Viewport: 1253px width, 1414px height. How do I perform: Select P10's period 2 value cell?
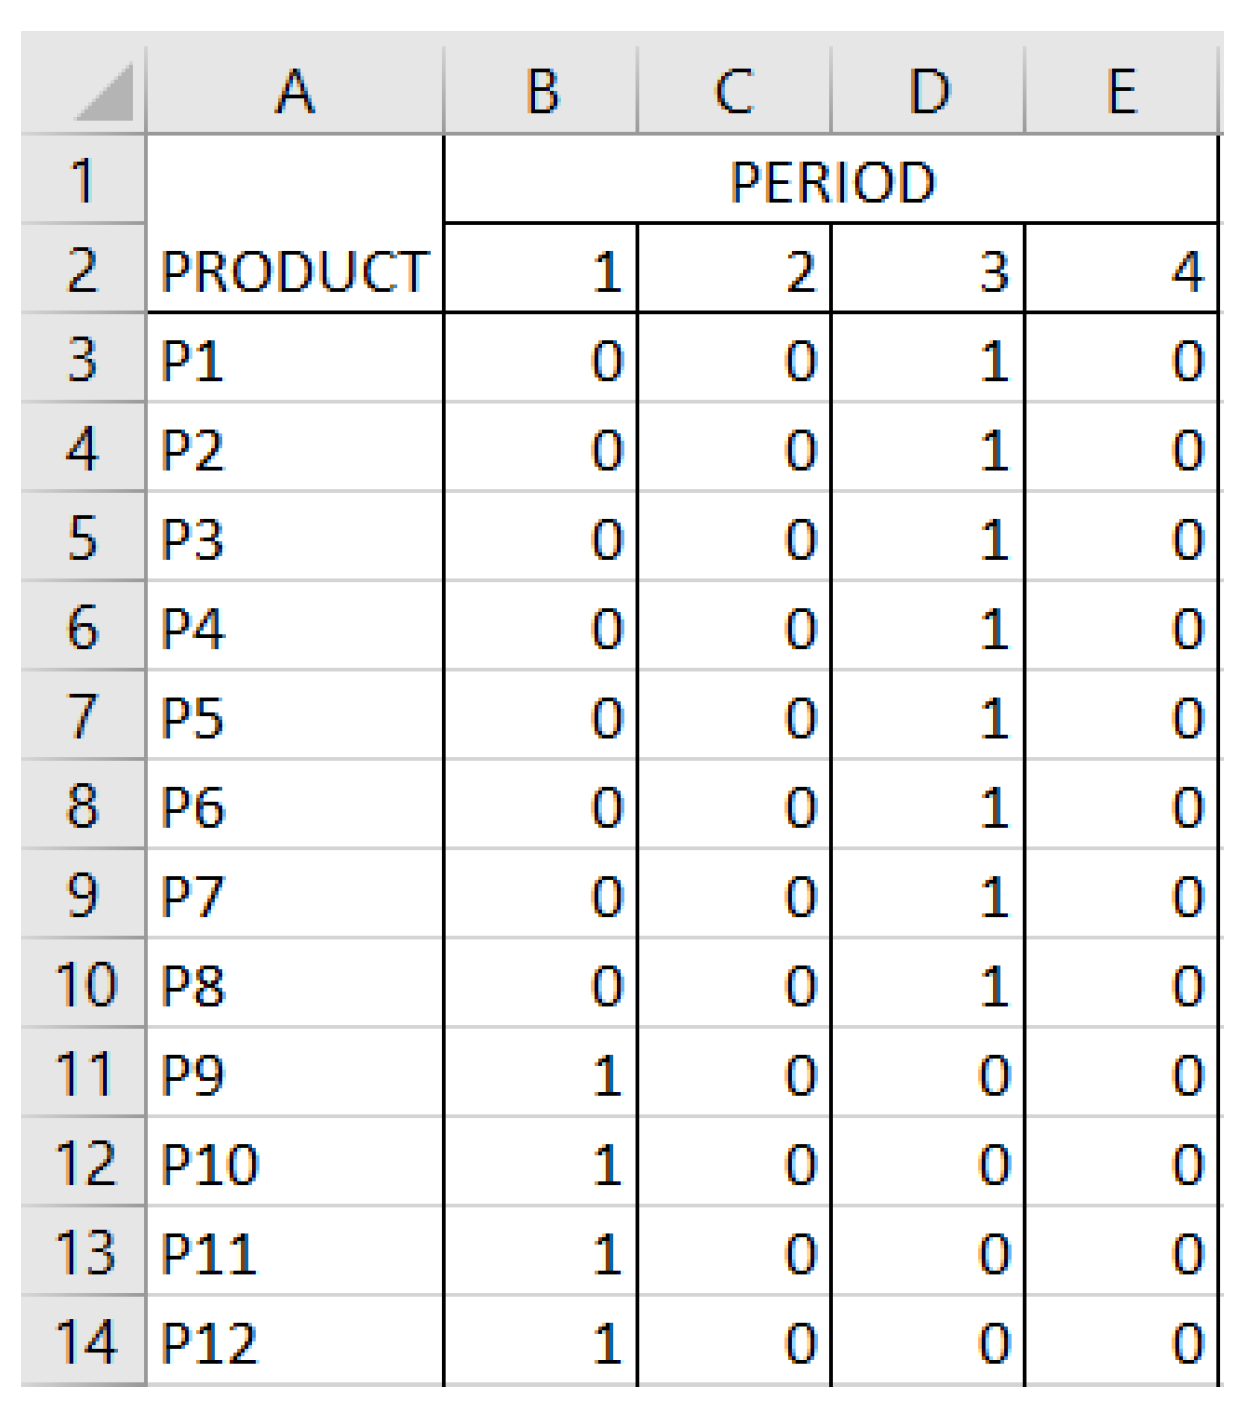pos(734,1163)
